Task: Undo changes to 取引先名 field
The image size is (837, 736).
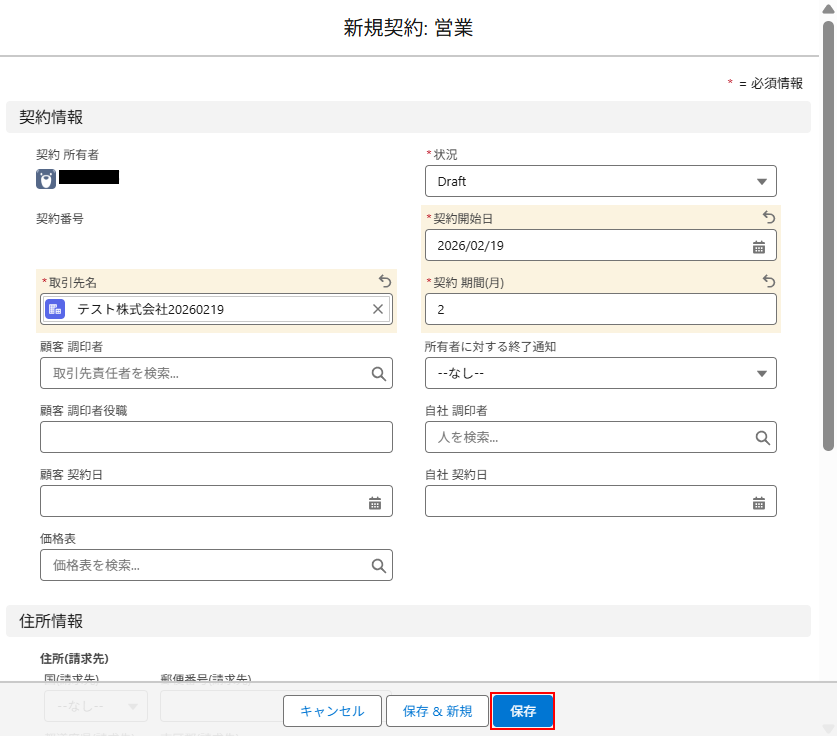Action: (384, 282)
